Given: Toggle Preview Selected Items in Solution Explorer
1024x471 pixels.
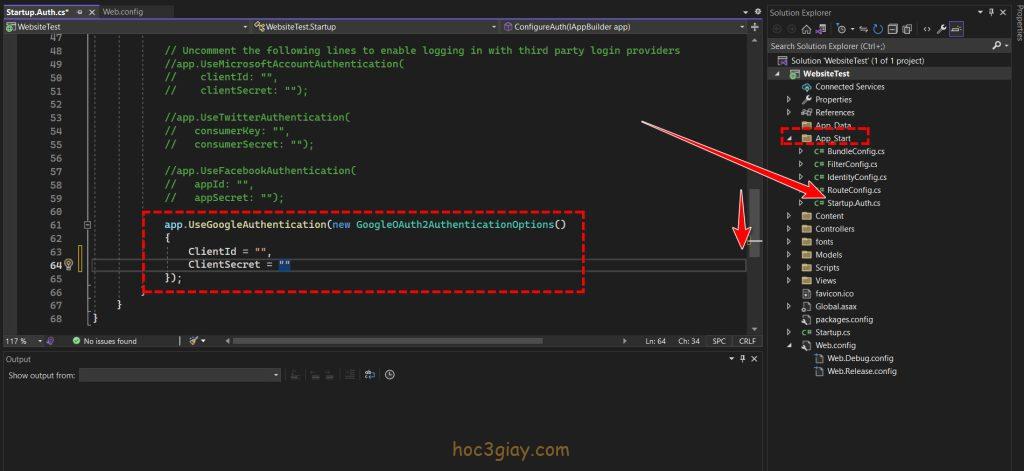Looking at the screenshot, I should [957, 29].
